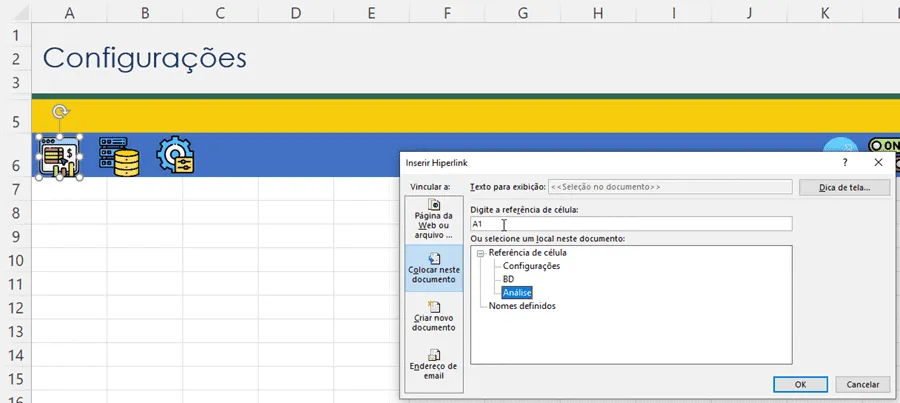Viewport: 900px width, 403px height.
Task: Select row 10 header
Action: tap(15, 261)
